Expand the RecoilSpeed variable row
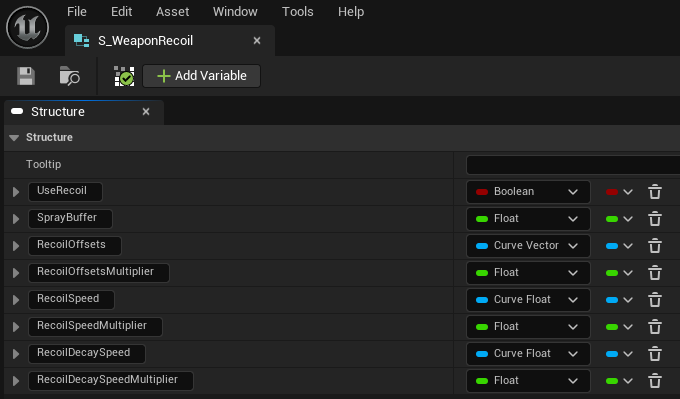This screenshot has width=680, height=399. pos(16,300)
